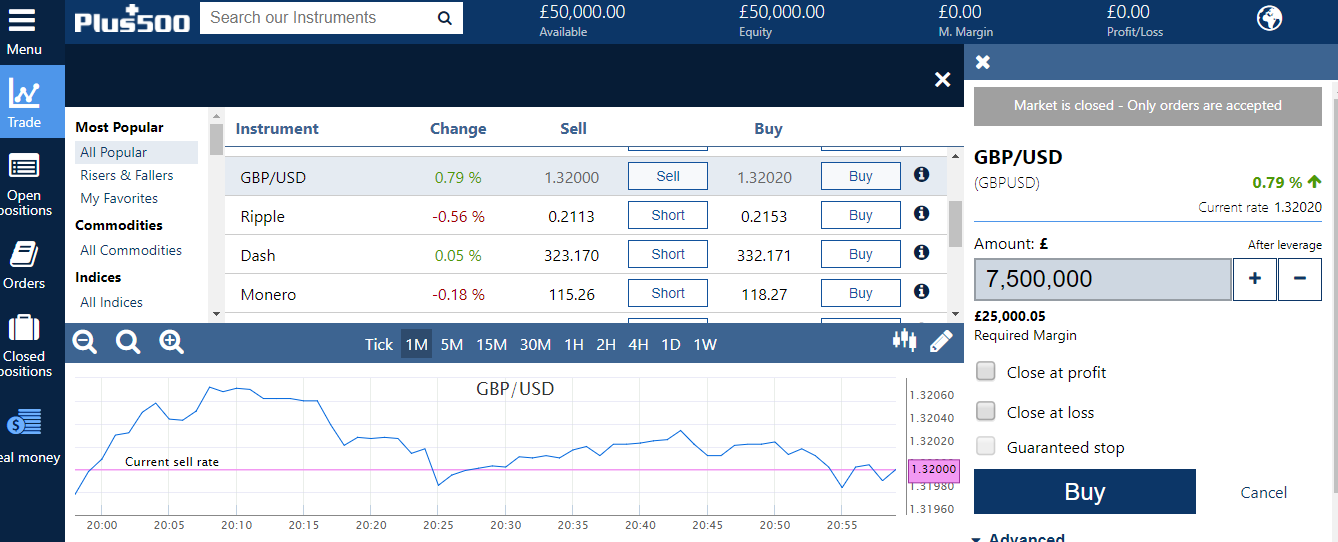Click the Instrument column header
This screenshot has height=542, width=1338.
click(277, 128)
